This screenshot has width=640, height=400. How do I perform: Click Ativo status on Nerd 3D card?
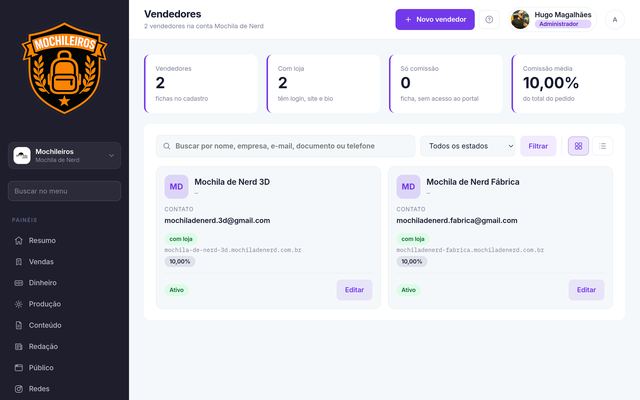coord(176,290)
